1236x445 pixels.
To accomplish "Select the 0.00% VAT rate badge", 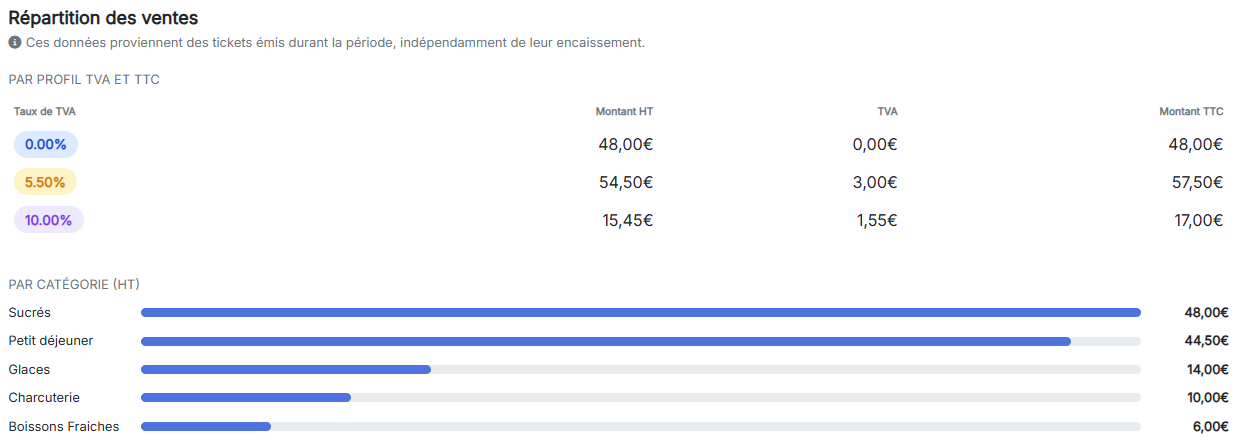I will [46, 144].
